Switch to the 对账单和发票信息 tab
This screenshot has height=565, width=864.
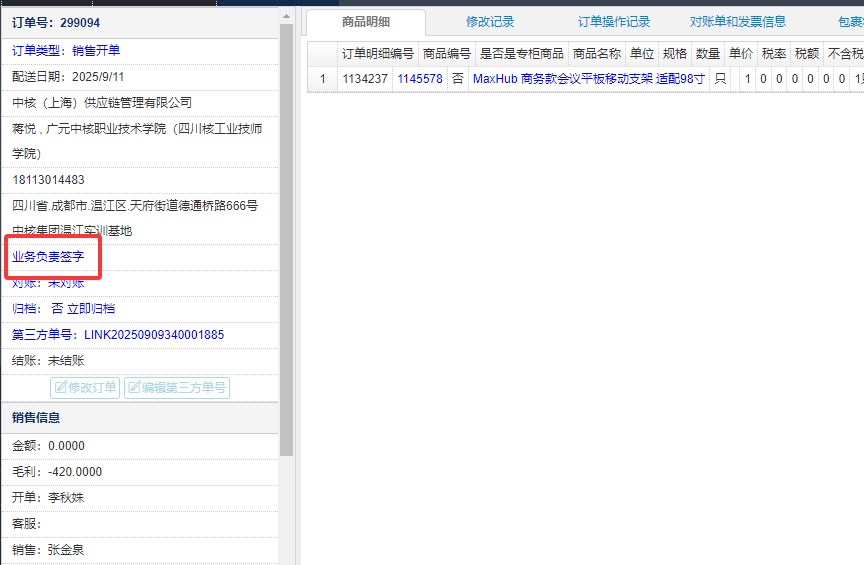[737, 21]
